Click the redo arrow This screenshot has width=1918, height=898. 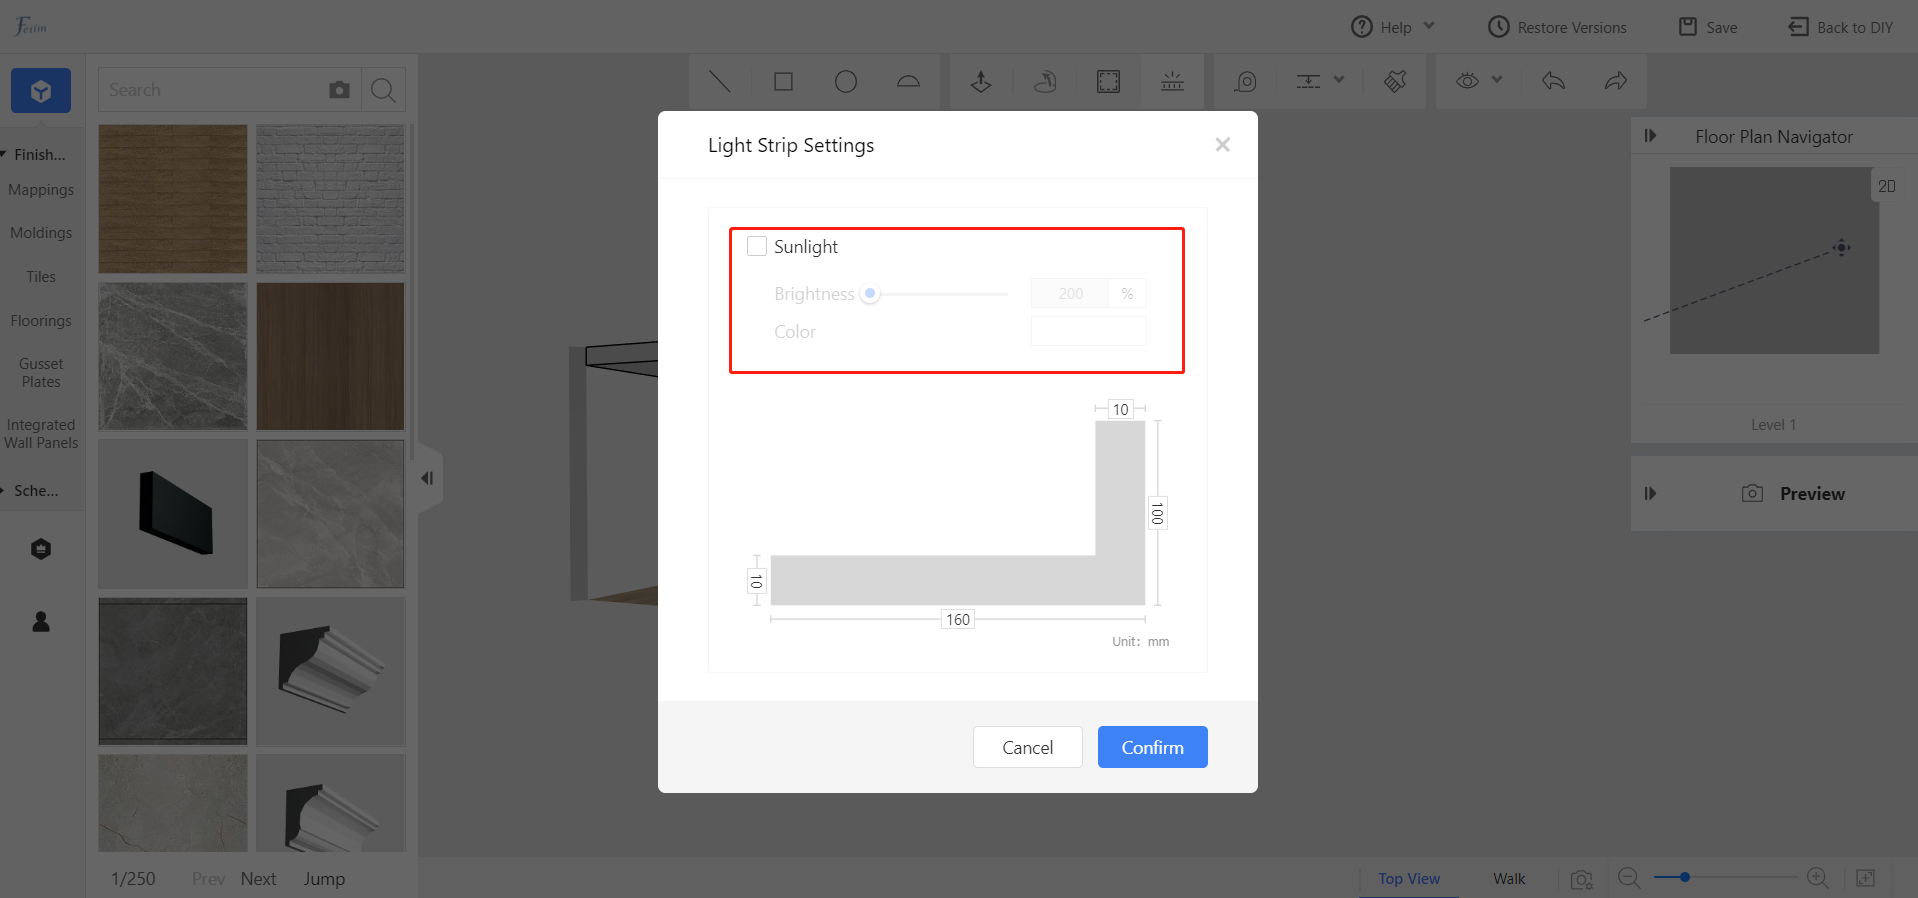[x=1616, y=81]
